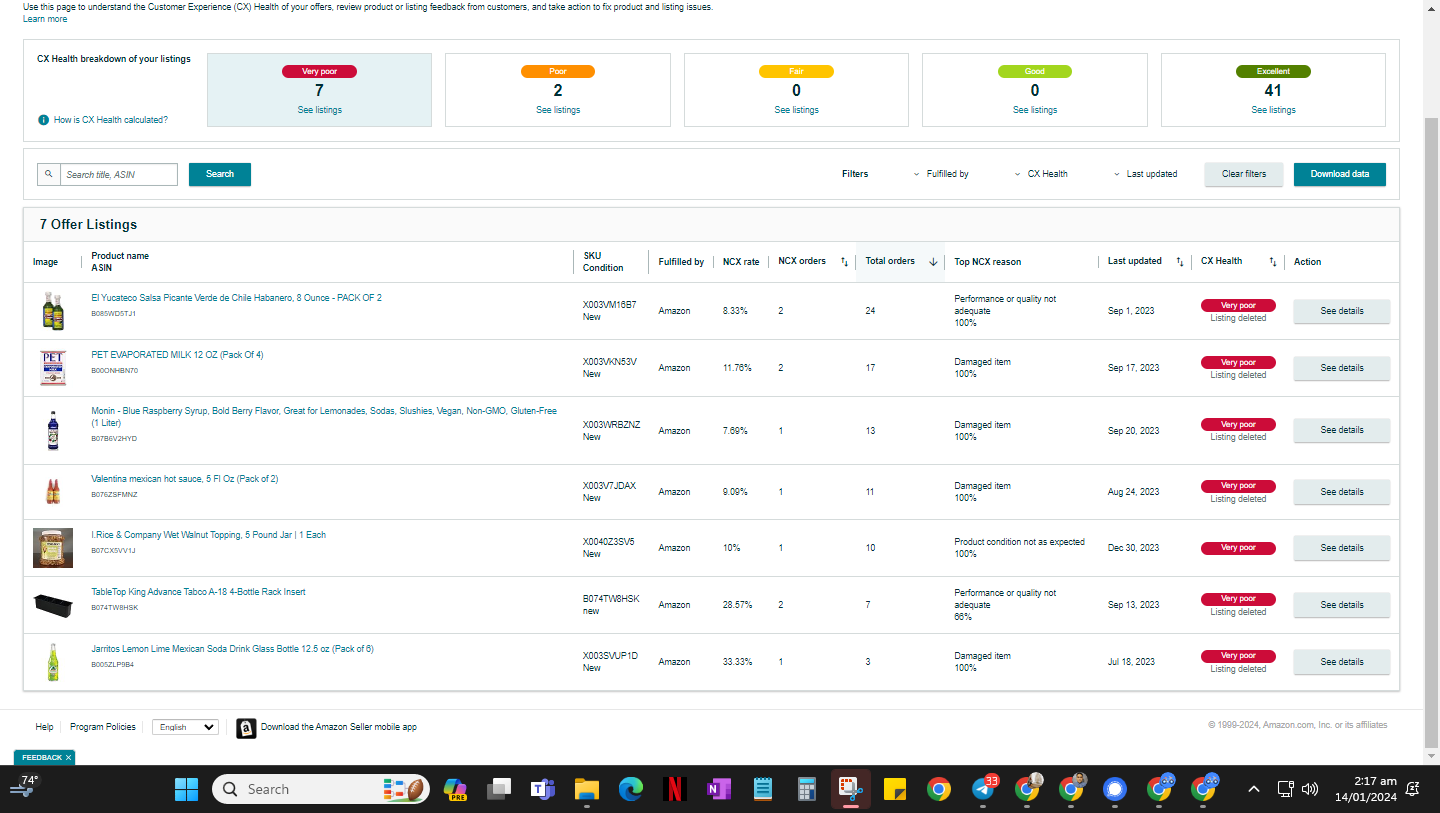Open PET EVAPORATED MILK product link
Image resolution: width=1440 pixels, height=813 pixels.
click(177, 355)
